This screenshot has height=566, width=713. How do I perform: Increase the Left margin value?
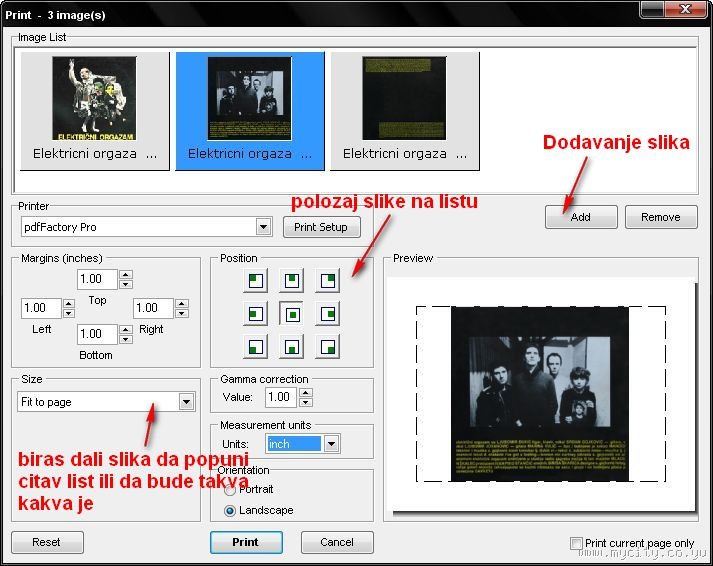click(69, 303)
